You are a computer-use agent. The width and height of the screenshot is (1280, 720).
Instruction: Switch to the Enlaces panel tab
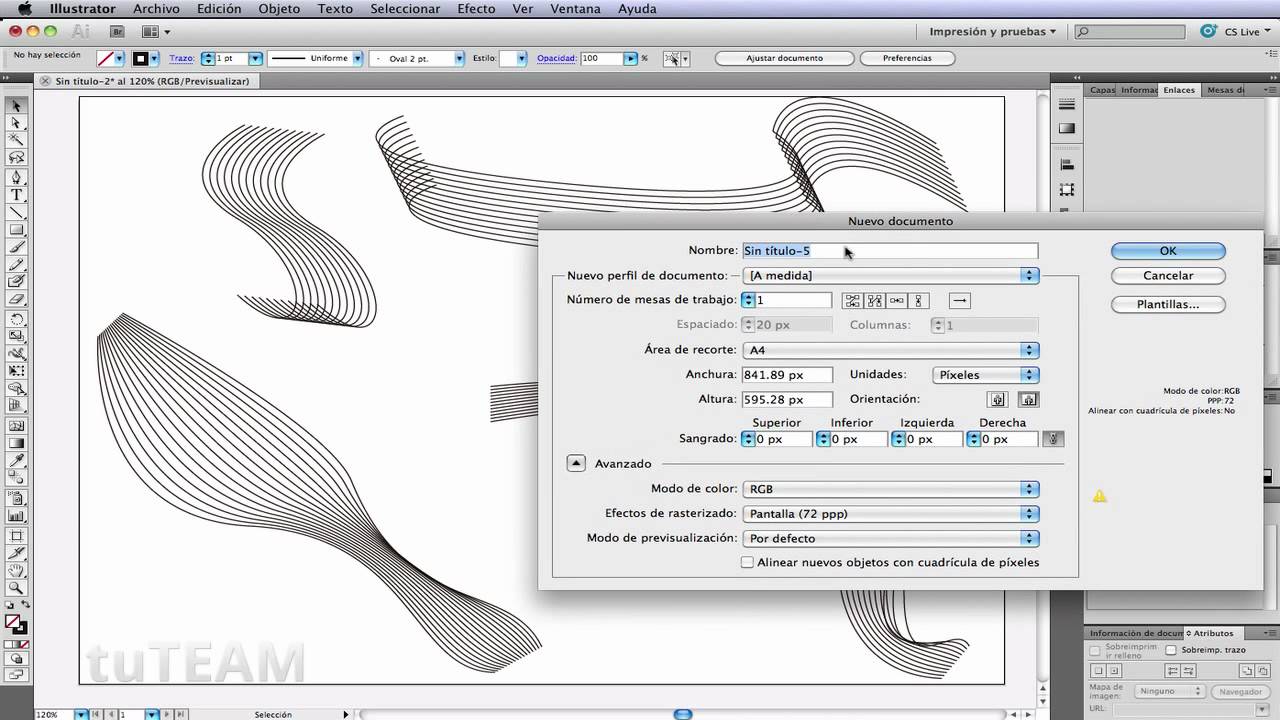[1179, 90]
